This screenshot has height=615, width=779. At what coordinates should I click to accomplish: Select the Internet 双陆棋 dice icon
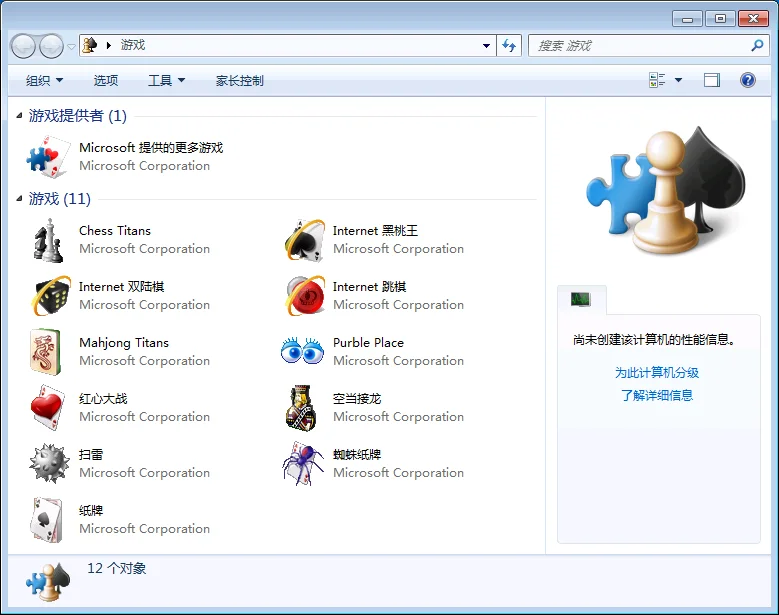coord(47,296)
